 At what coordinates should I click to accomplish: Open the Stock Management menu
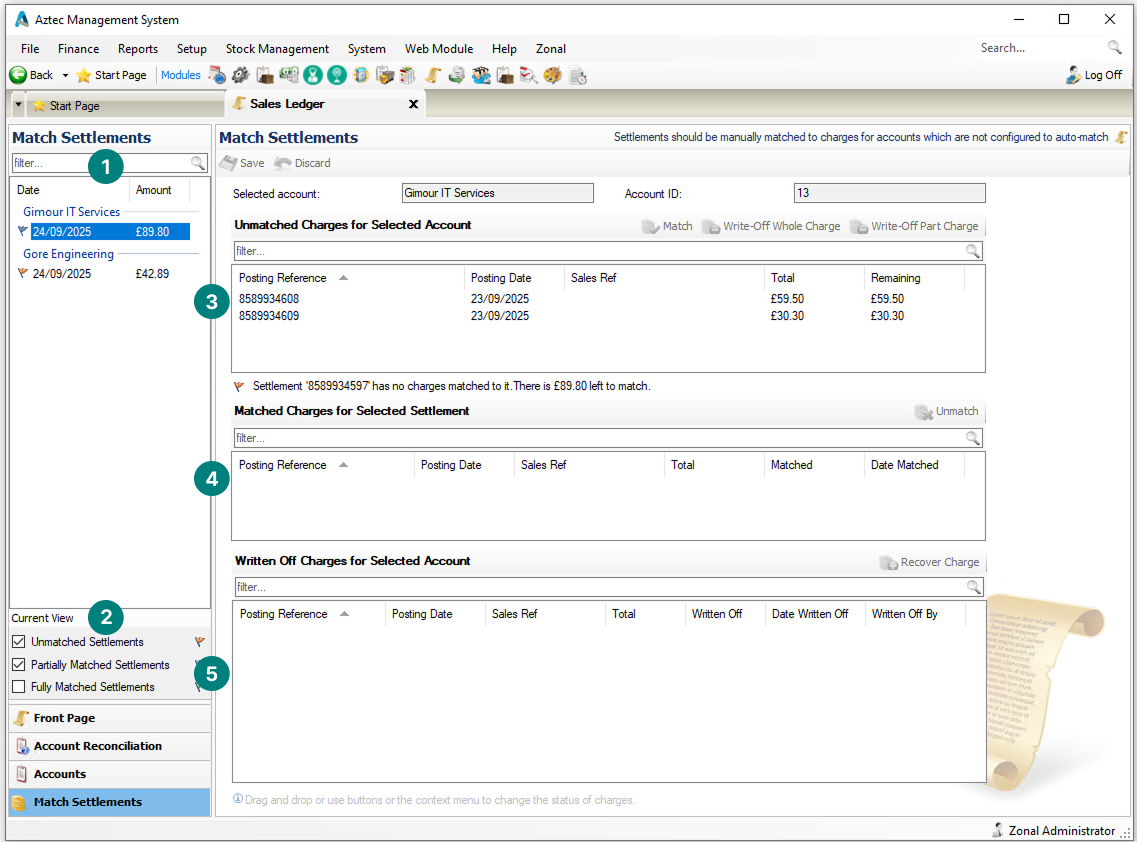(x=277, y=48)
